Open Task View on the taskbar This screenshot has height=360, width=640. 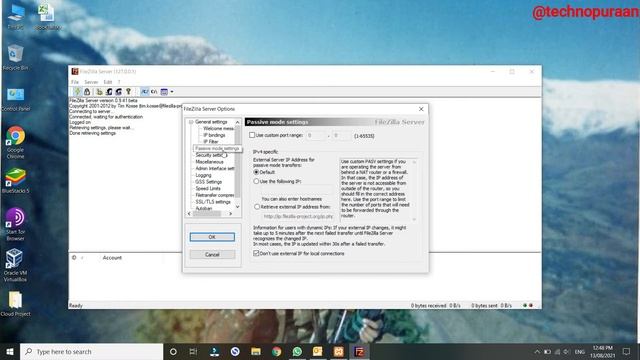coord(193,351)
